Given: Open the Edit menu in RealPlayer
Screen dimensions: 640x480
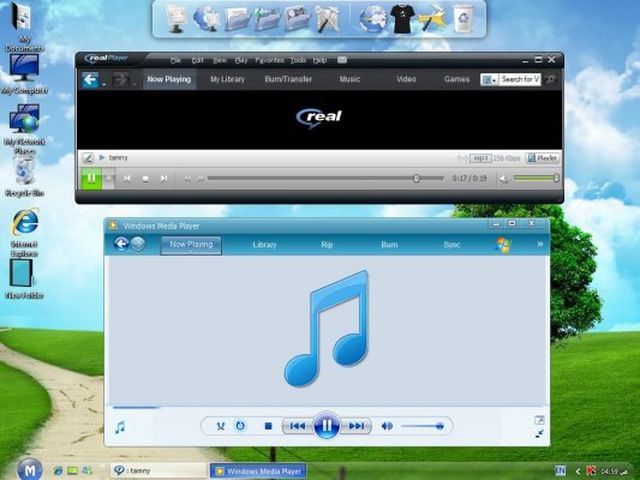Looking at the screenshot, I should click(x=198, y=60).
